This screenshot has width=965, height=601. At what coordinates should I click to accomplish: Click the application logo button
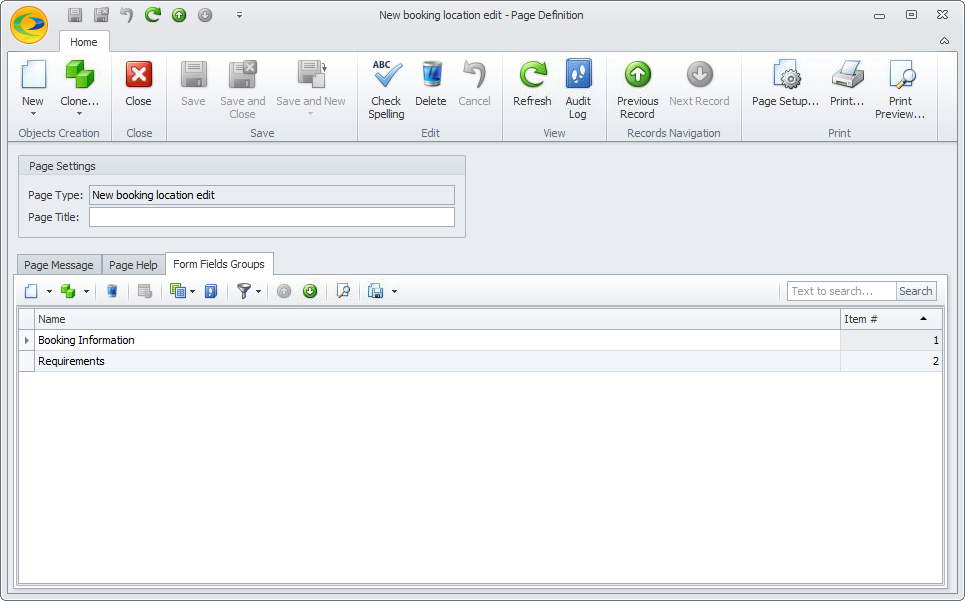tap(29, 25)
